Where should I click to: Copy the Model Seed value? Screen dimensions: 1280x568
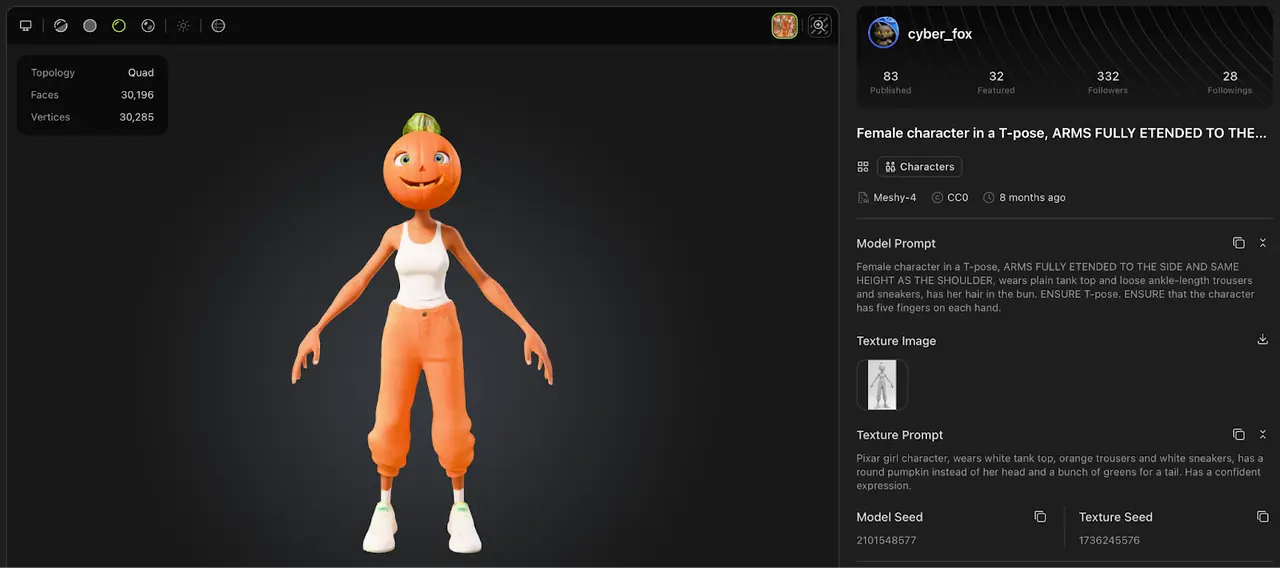tap(1040, 517)
